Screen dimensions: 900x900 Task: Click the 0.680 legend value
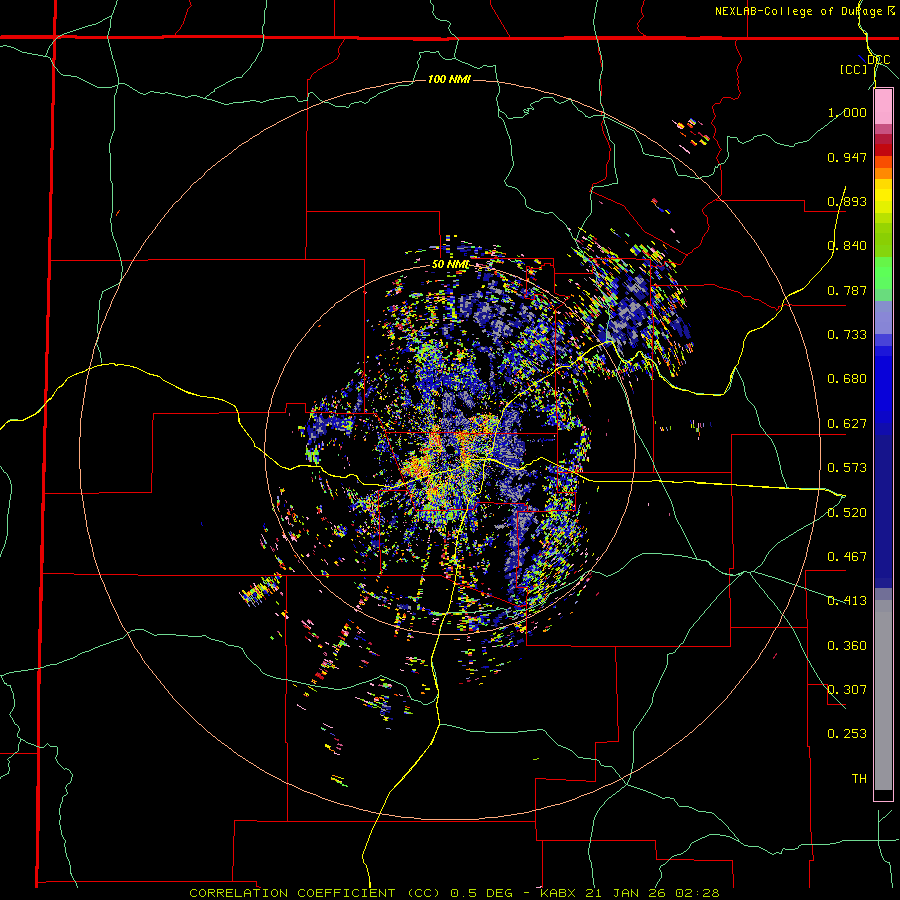click(847, 379)
